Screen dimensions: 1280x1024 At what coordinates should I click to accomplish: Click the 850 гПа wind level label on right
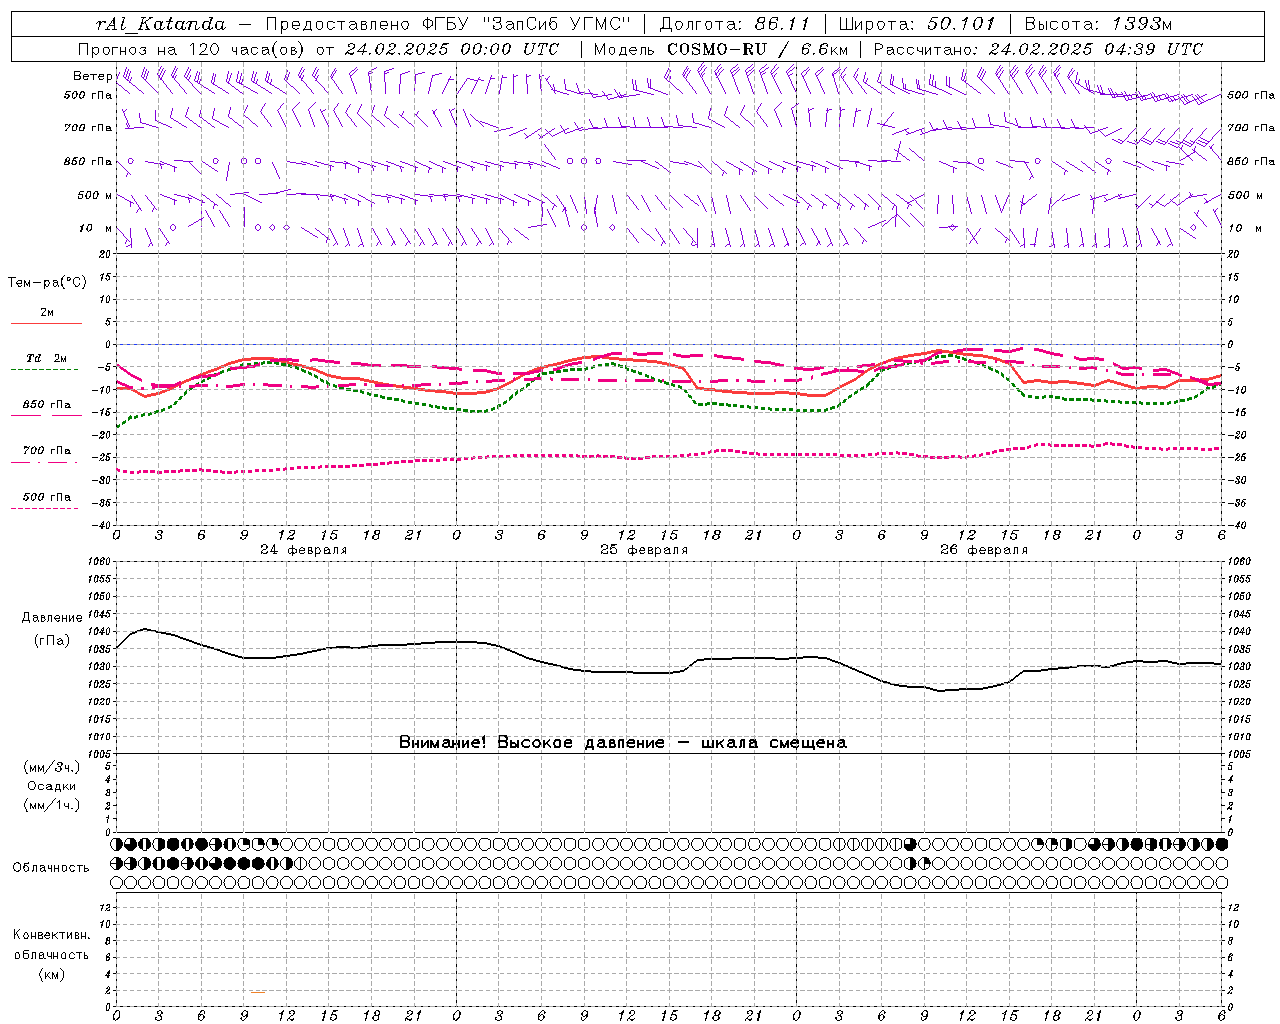(1251, 161)
